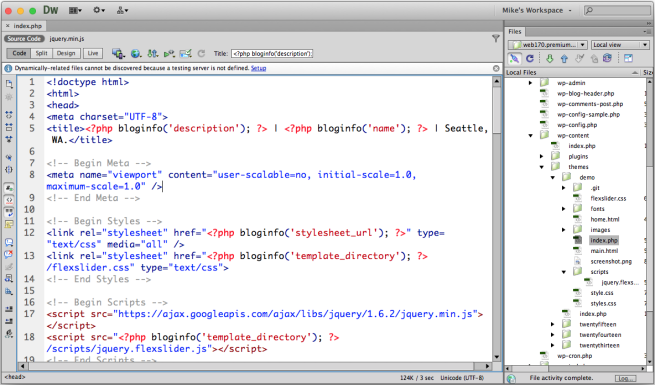
Task: Click the Synchronize with remote server icon
Action: pos(607,58)
